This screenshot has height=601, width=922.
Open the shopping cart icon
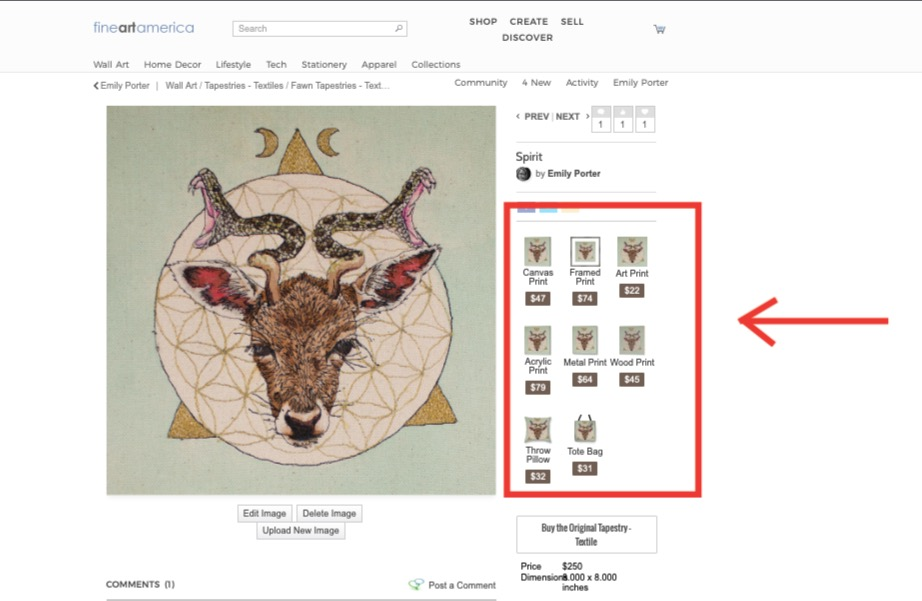659,29
